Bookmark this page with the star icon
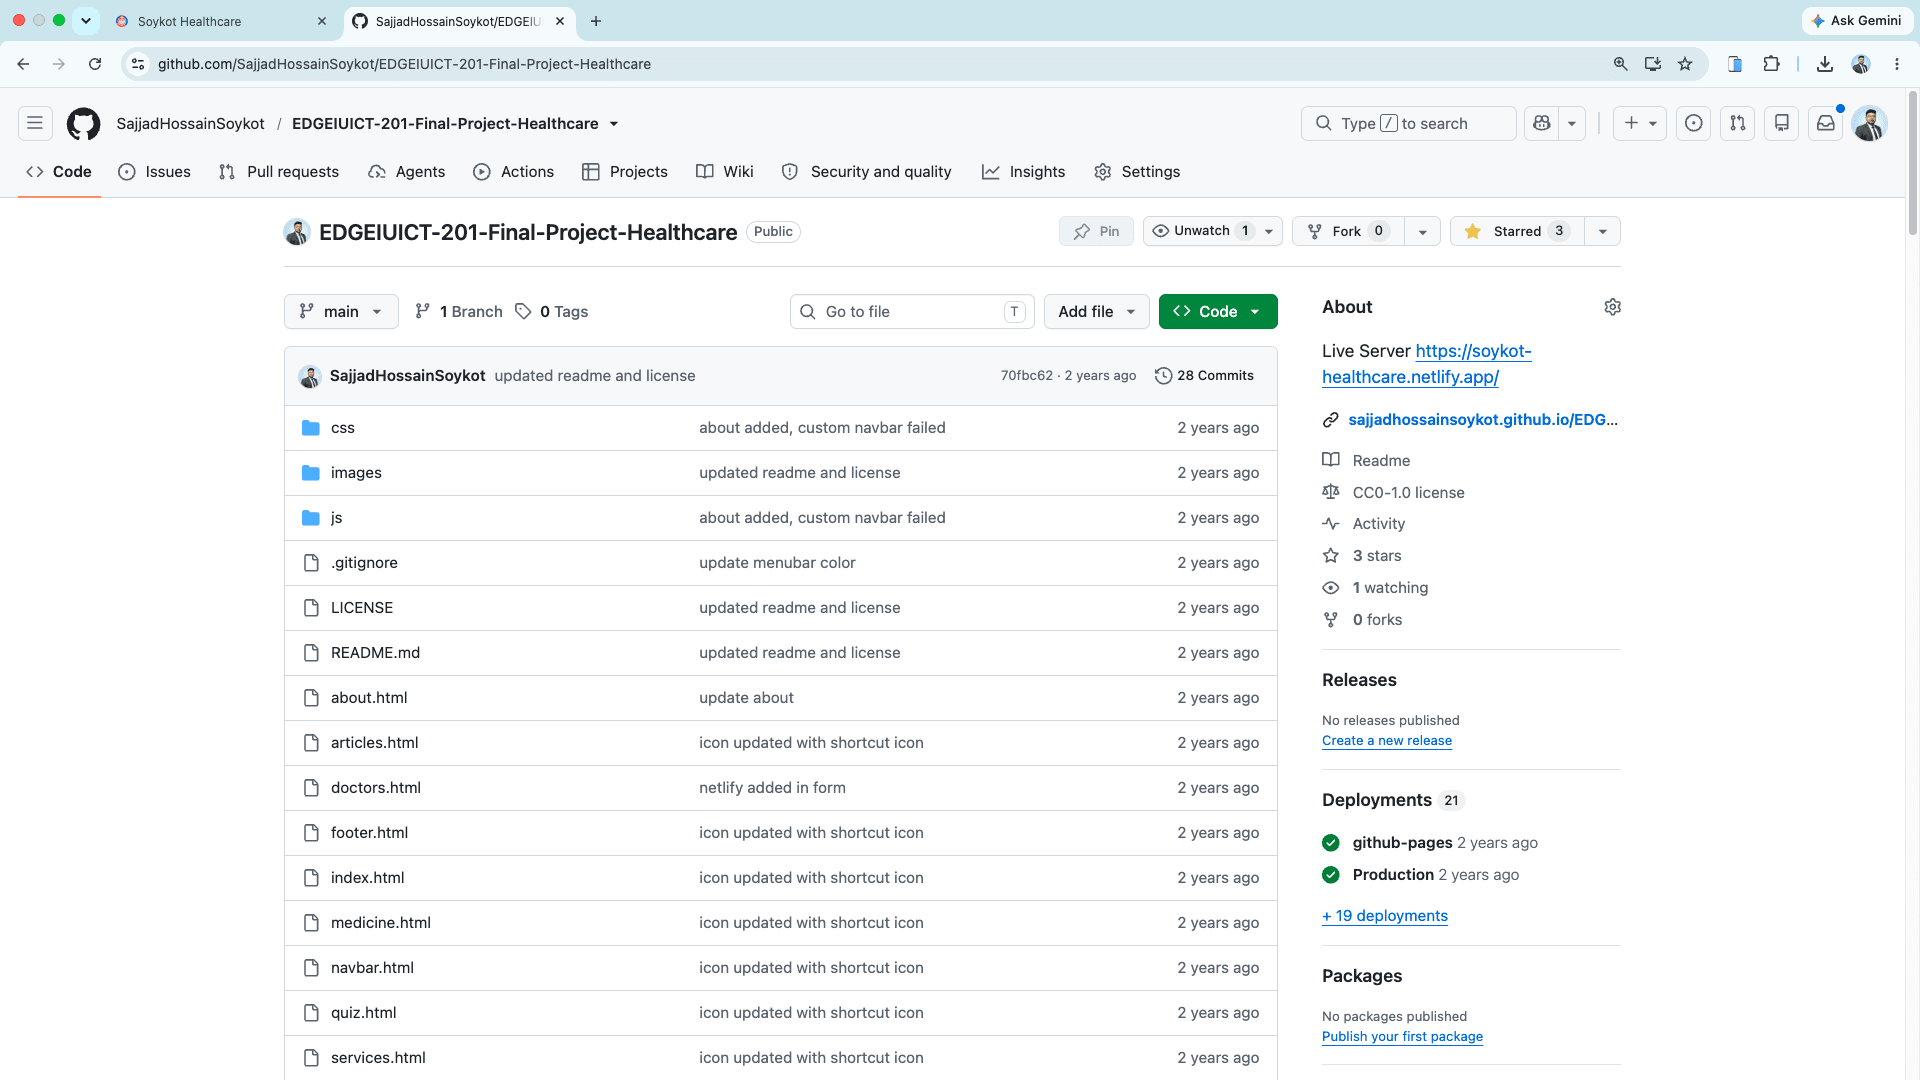Screen dimensions: 1920x1080 (1685, 64)
